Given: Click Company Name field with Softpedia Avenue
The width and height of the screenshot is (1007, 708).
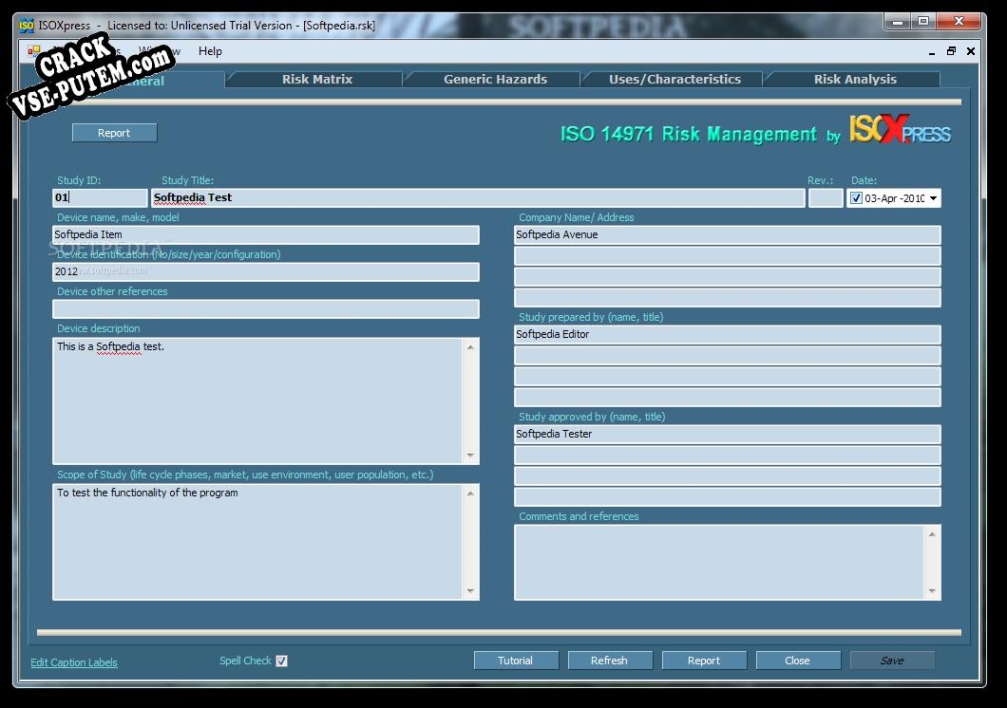Looking at the screenshot, I should pos(728,235).
